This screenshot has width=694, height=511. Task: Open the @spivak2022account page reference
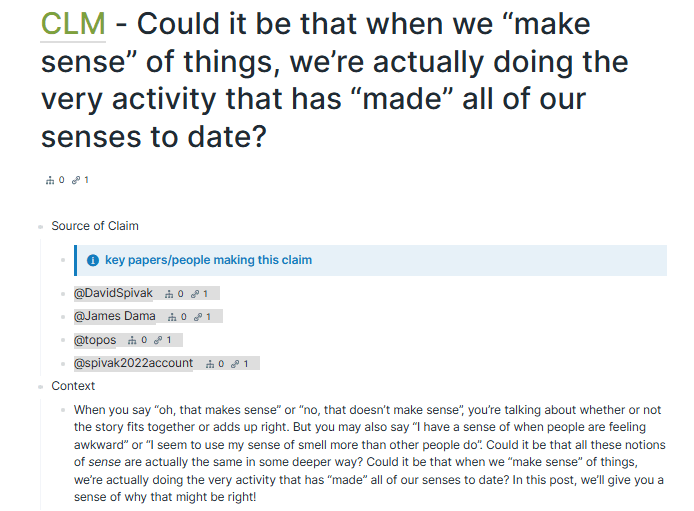(x=133, y=363)
